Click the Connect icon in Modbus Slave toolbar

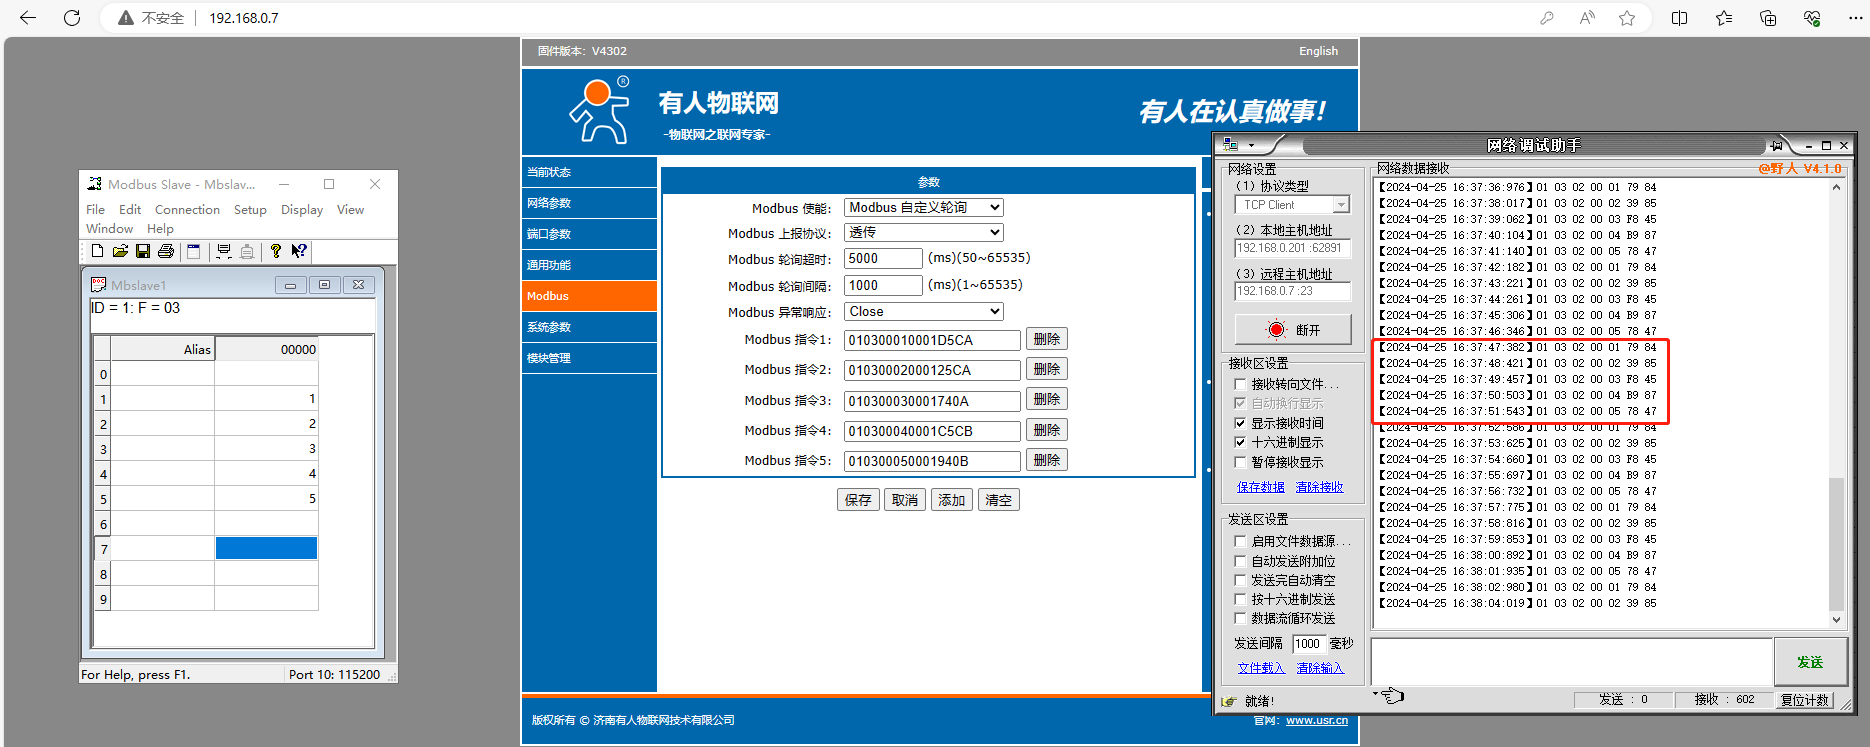(224, 251)
